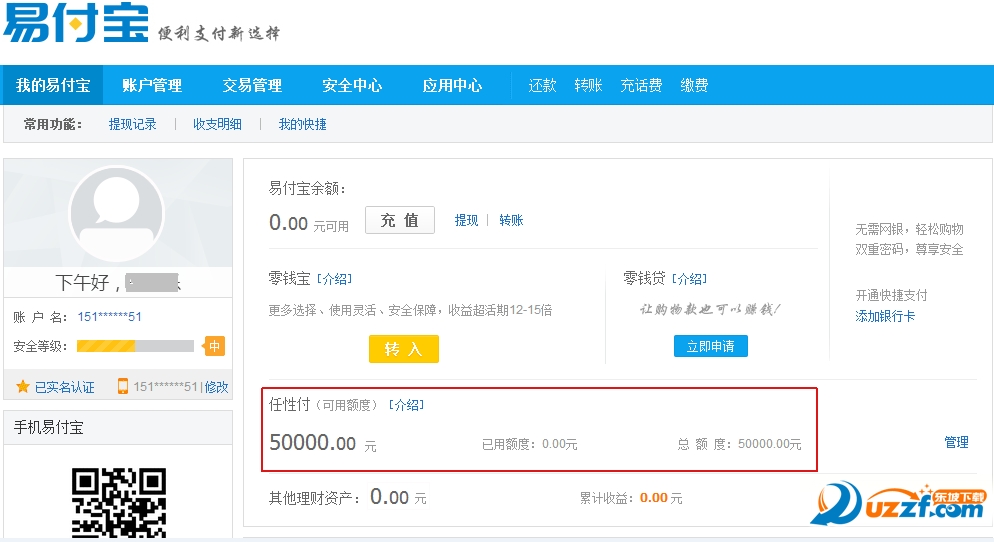Go to 安全中心 tab
The height and width of the screenshot is (542, 994).
point(352,85)
